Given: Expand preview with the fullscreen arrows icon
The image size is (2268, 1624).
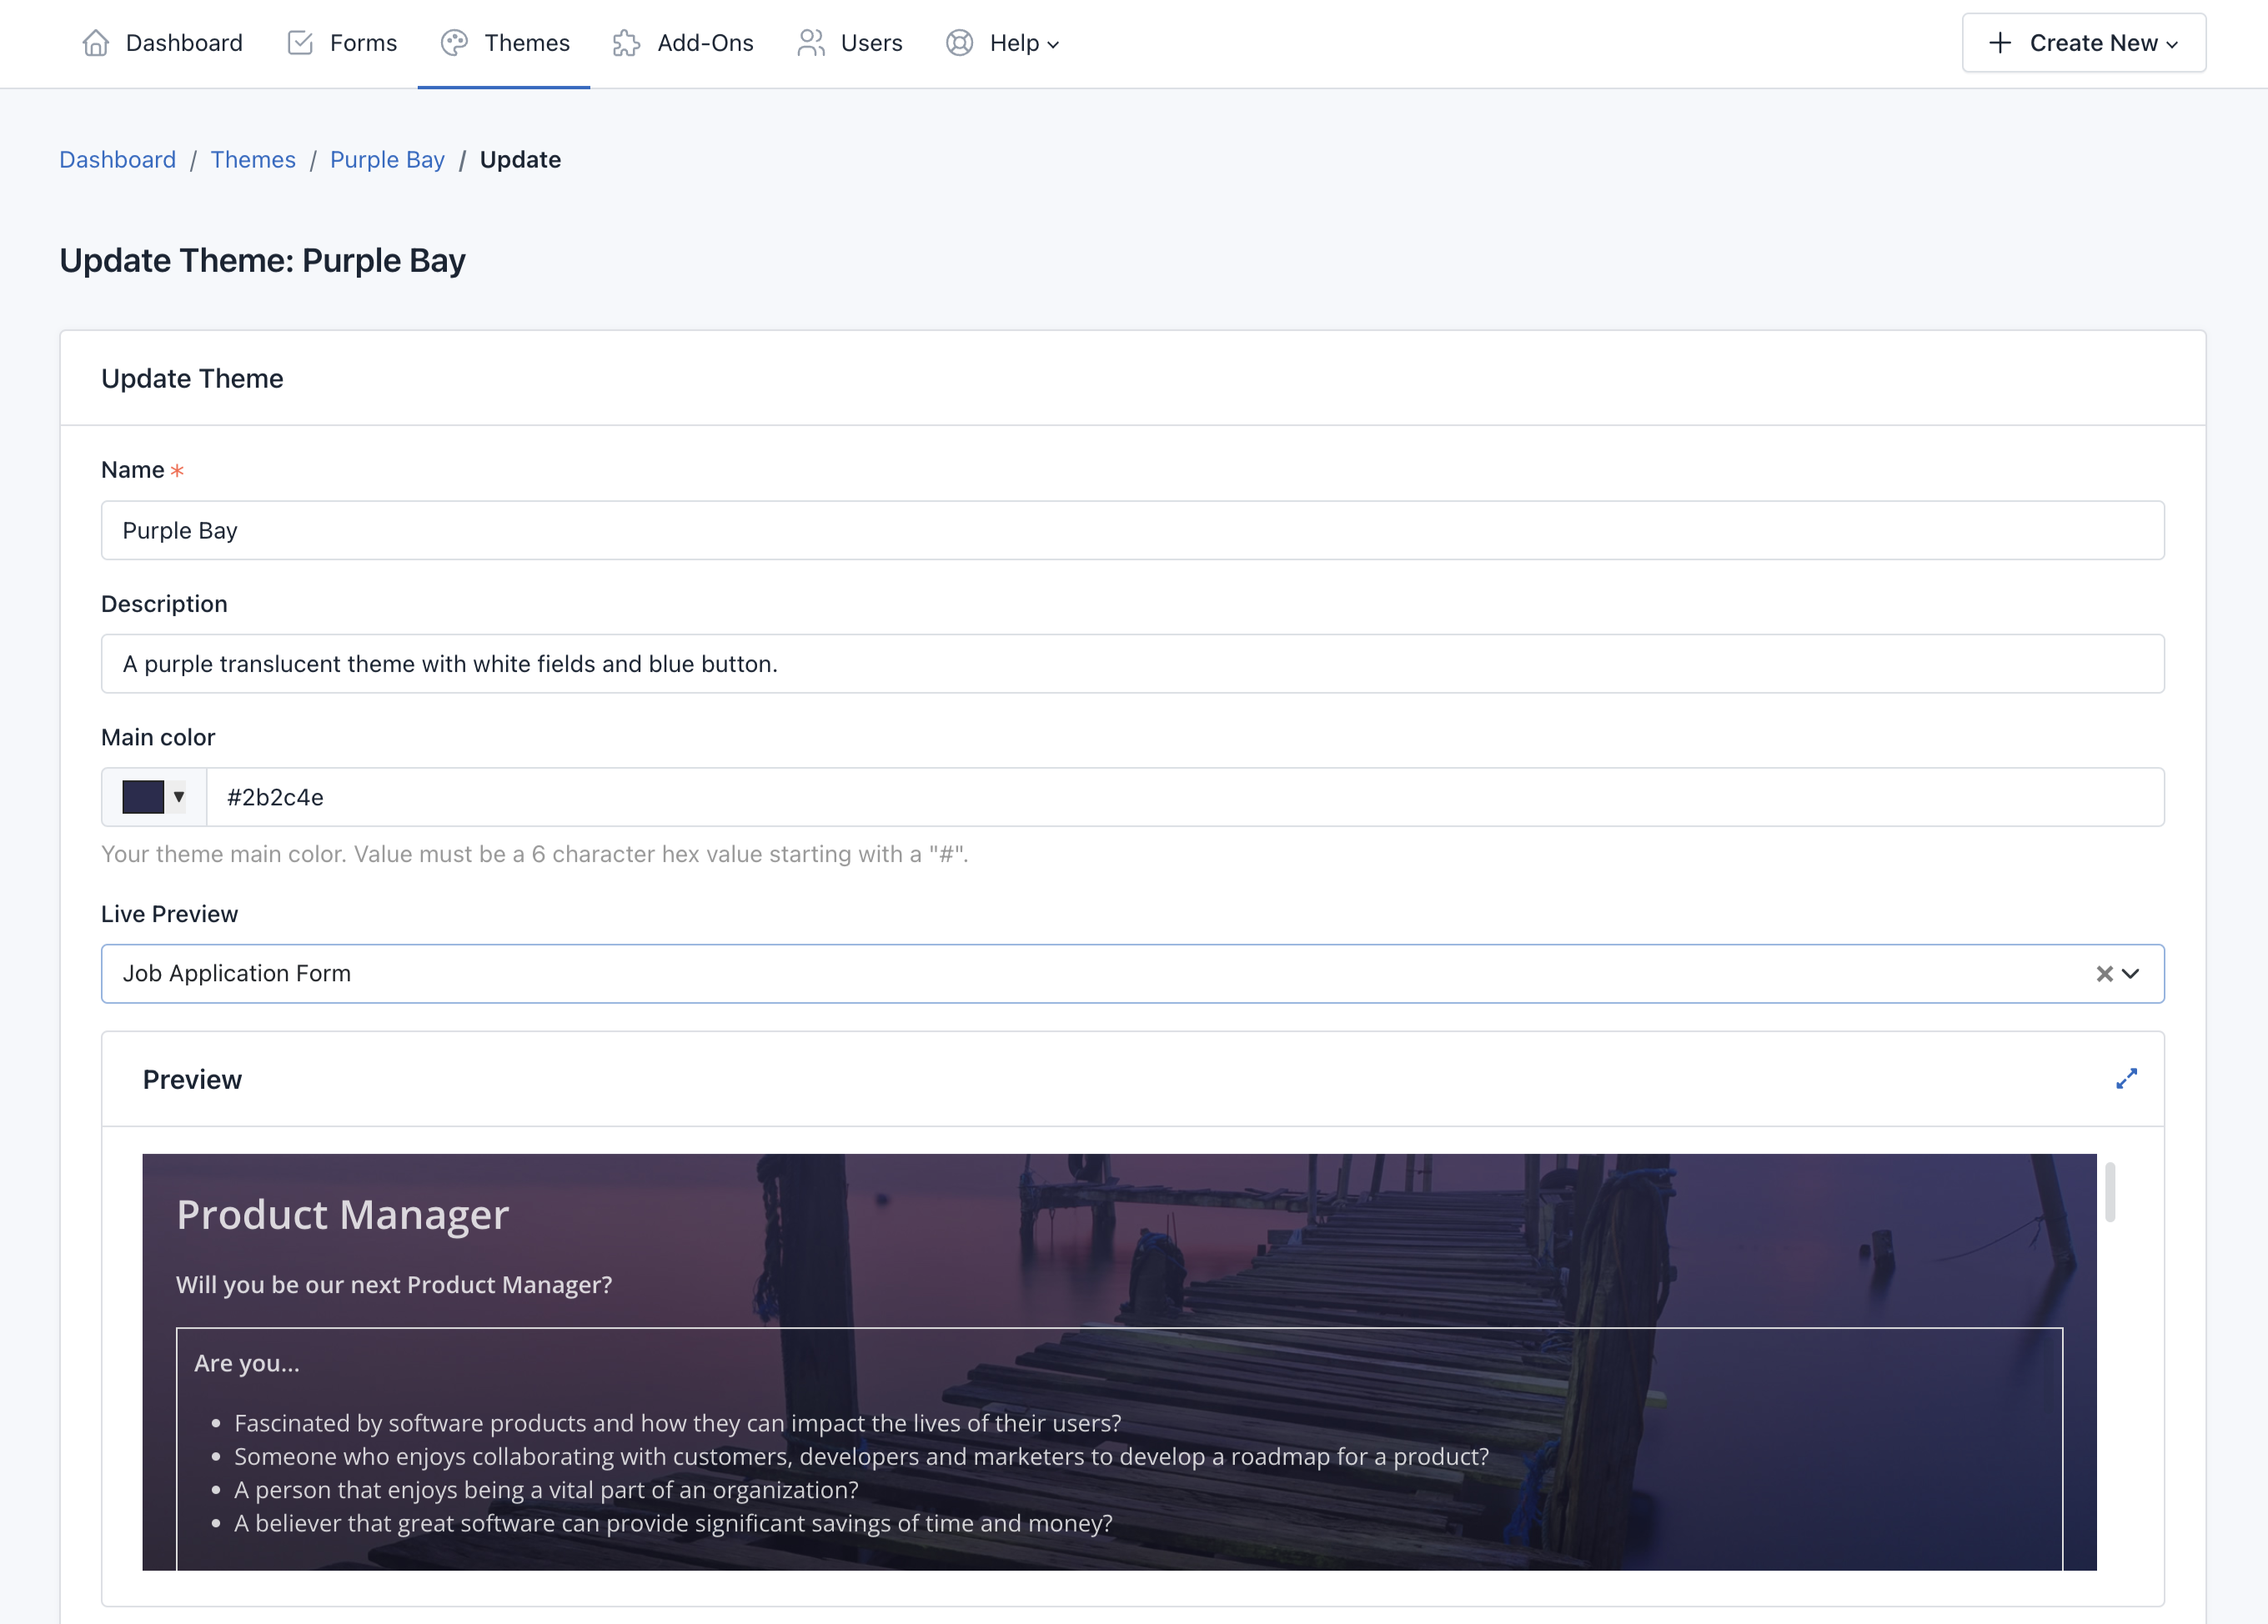Looking at the screenshot, I should pyautogui.click(x=2126, y=1079).
